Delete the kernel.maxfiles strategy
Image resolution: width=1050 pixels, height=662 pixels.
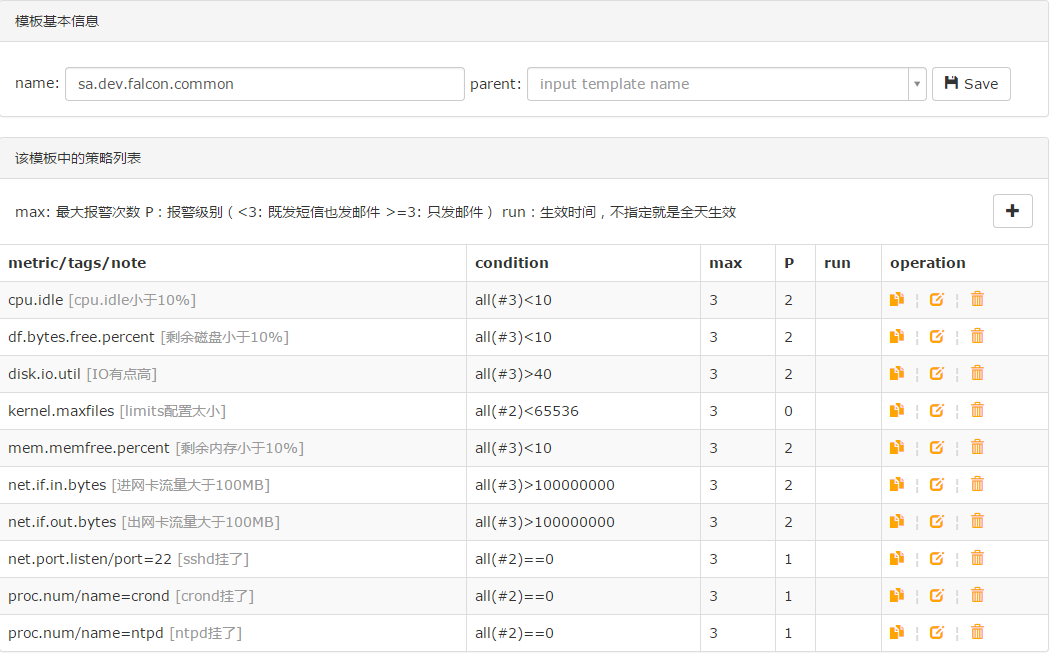pos(978,410)
